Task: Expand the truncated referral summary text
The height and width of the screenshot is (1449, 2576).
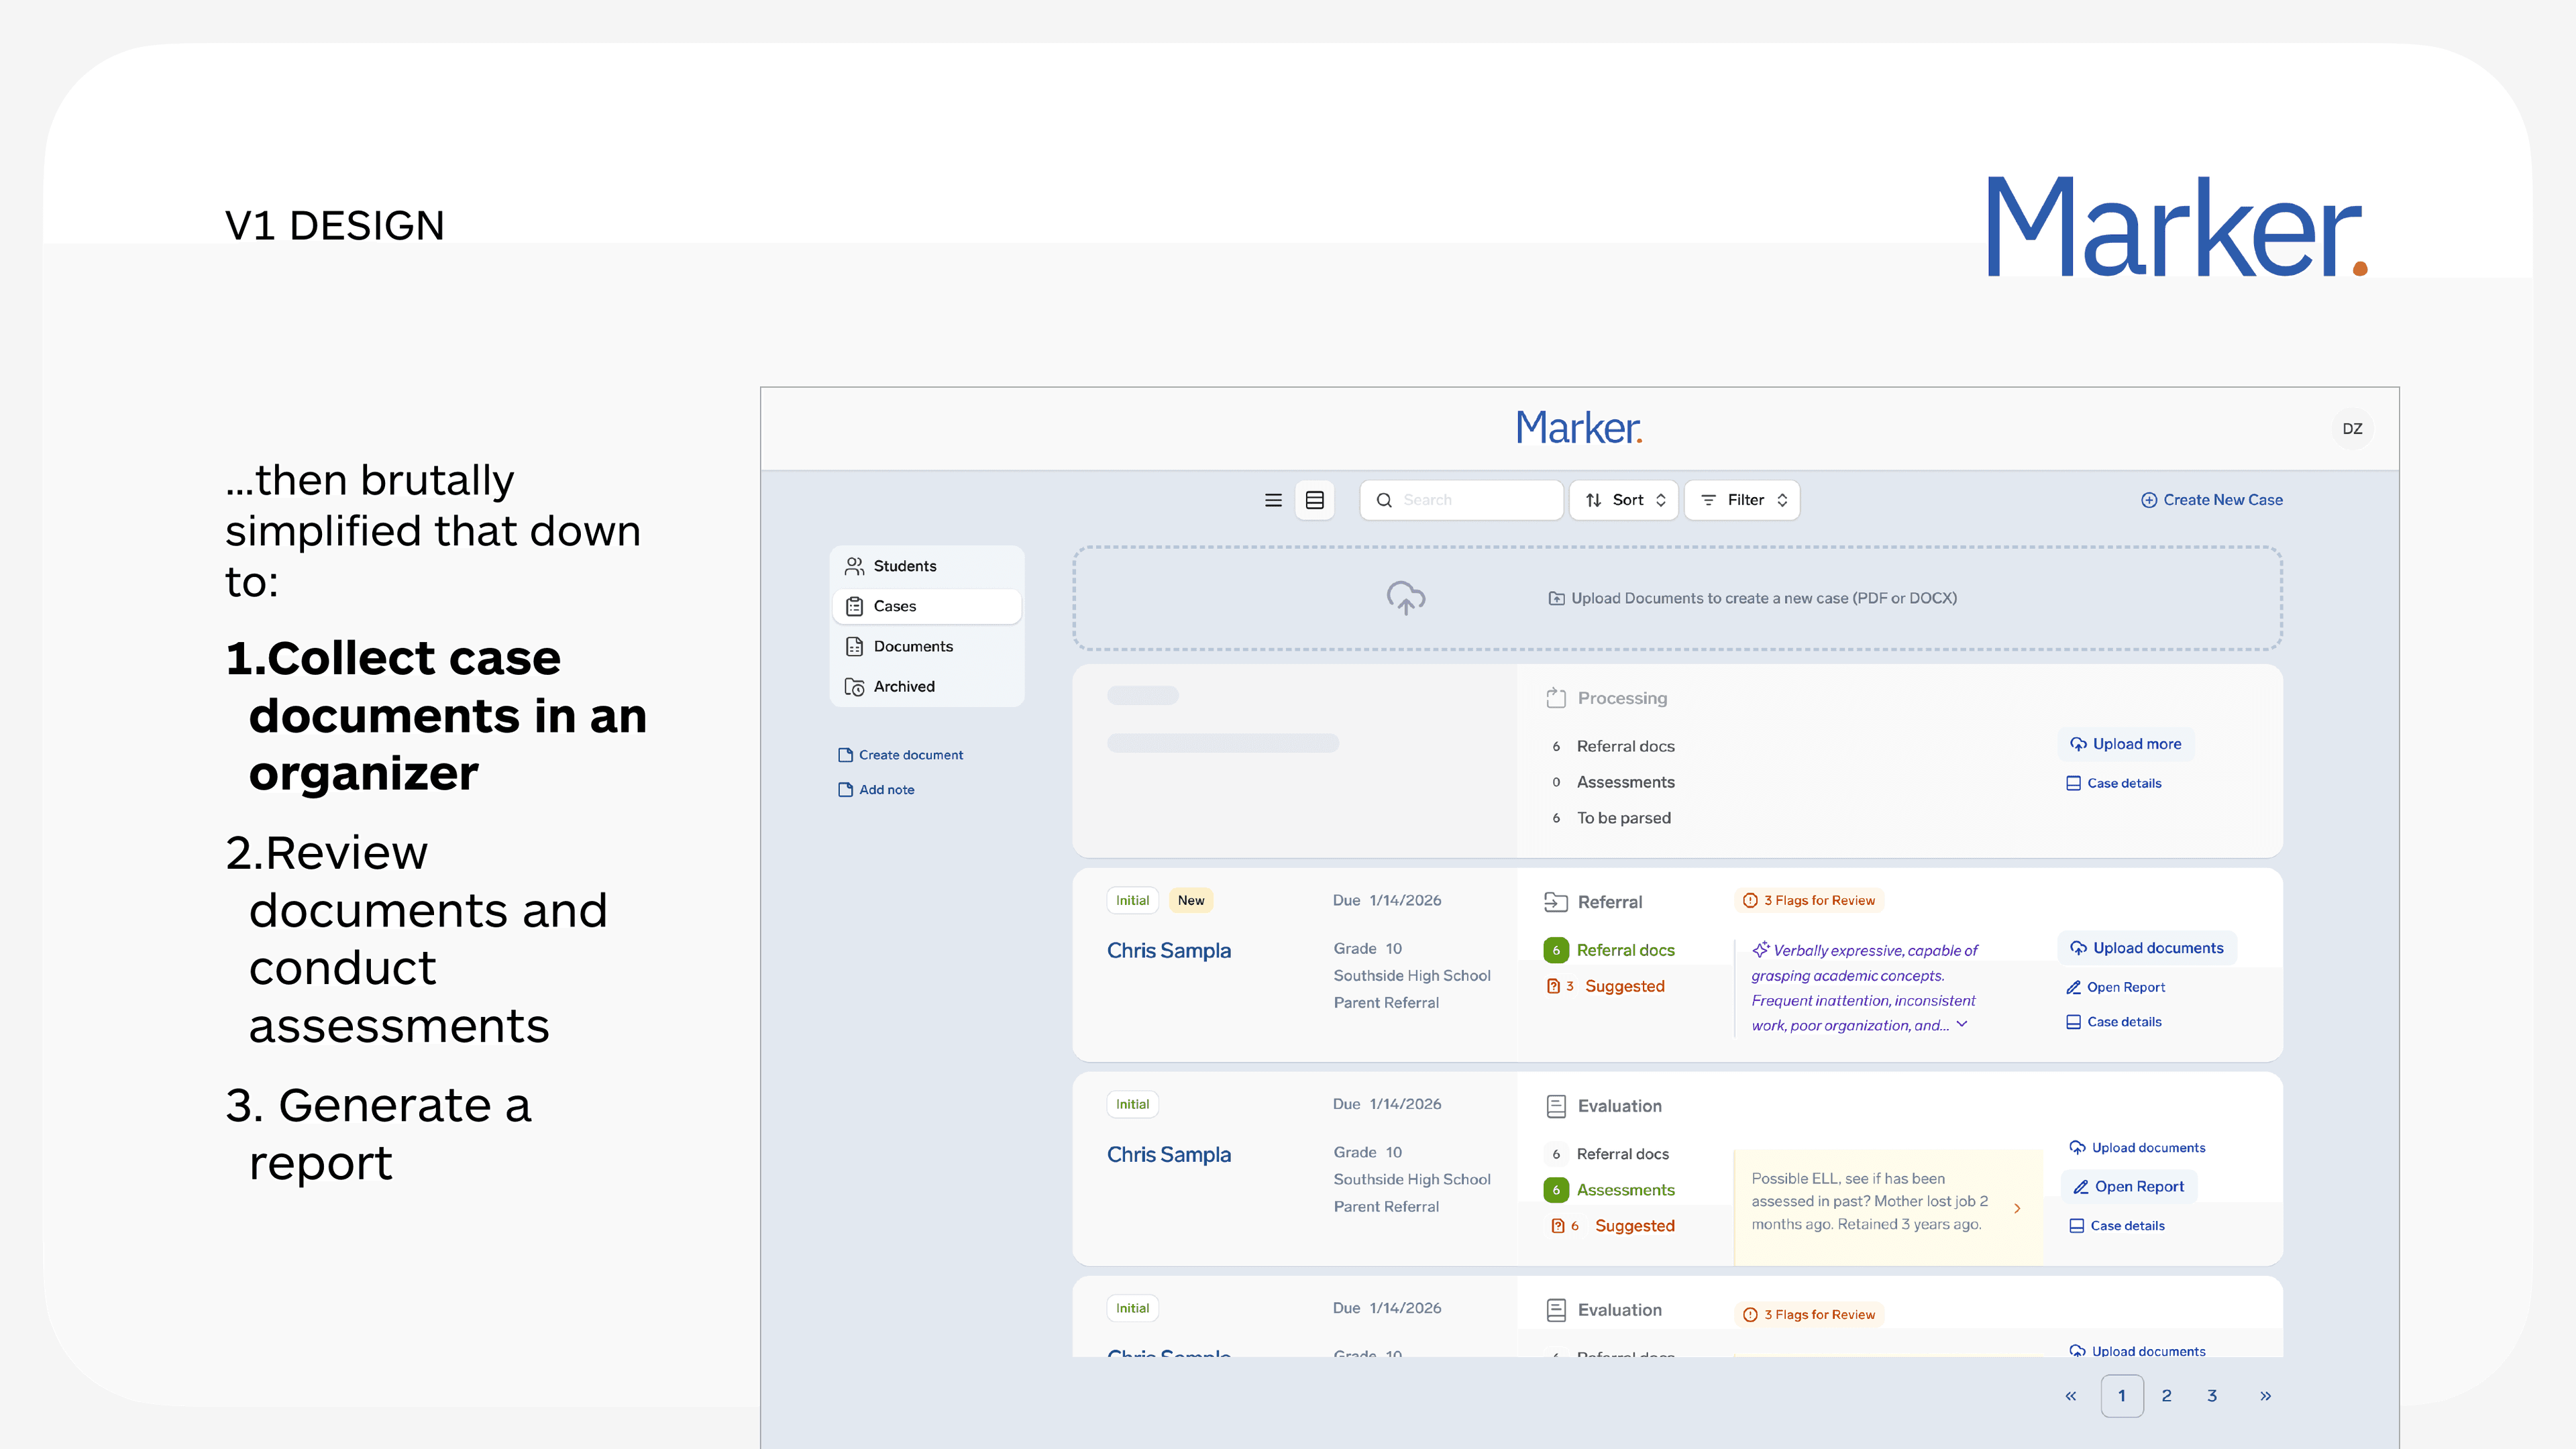Action: coord(1963,1025)
